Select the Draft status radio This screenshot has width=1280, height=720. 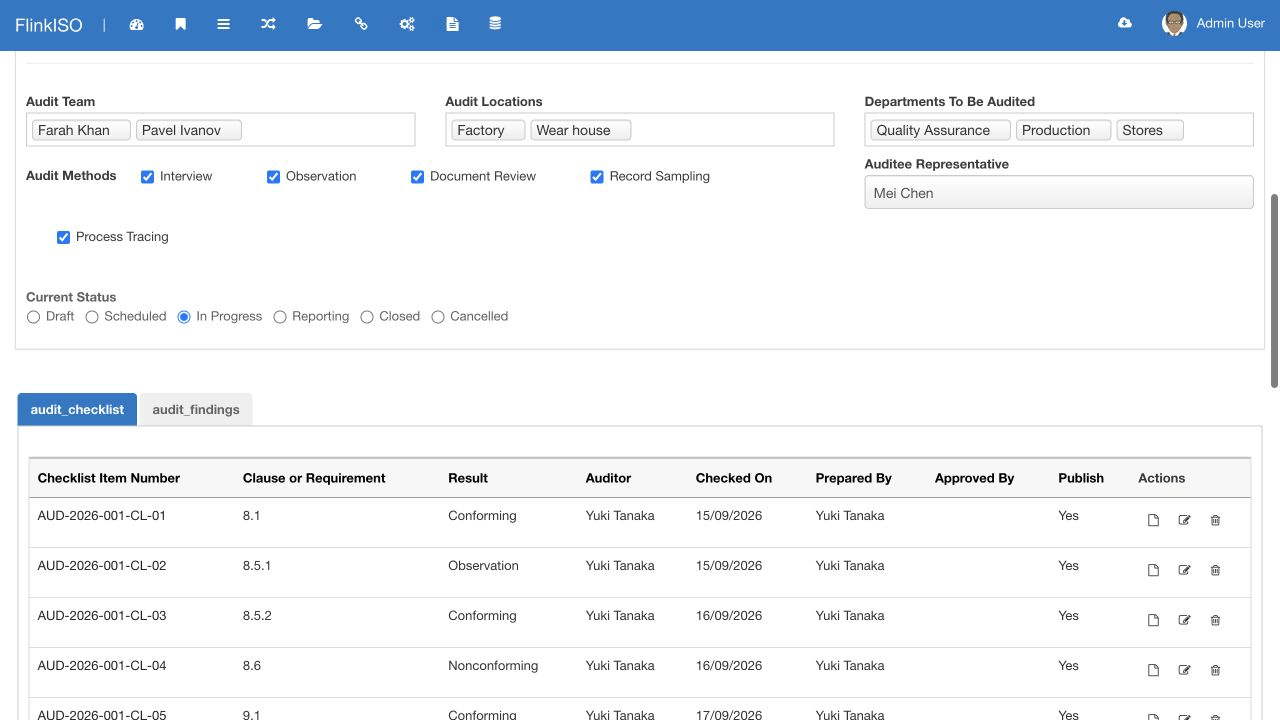33,317
